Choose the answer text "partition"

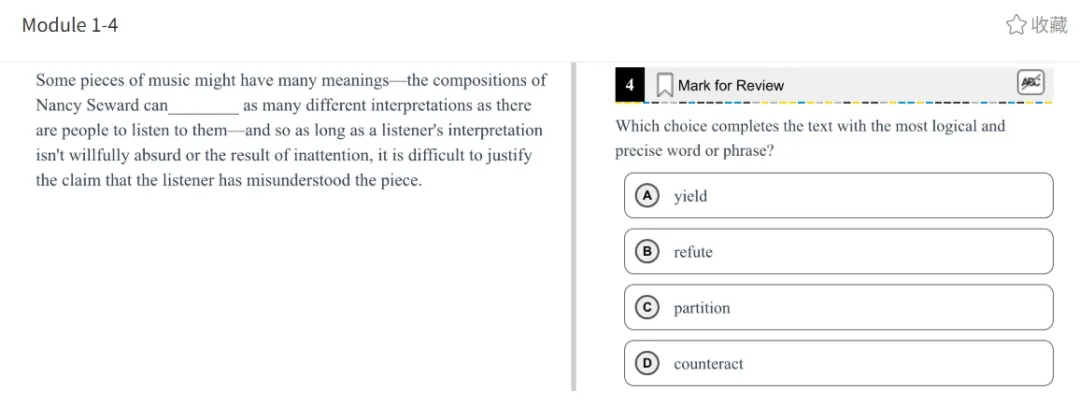(x=702, y=308)
